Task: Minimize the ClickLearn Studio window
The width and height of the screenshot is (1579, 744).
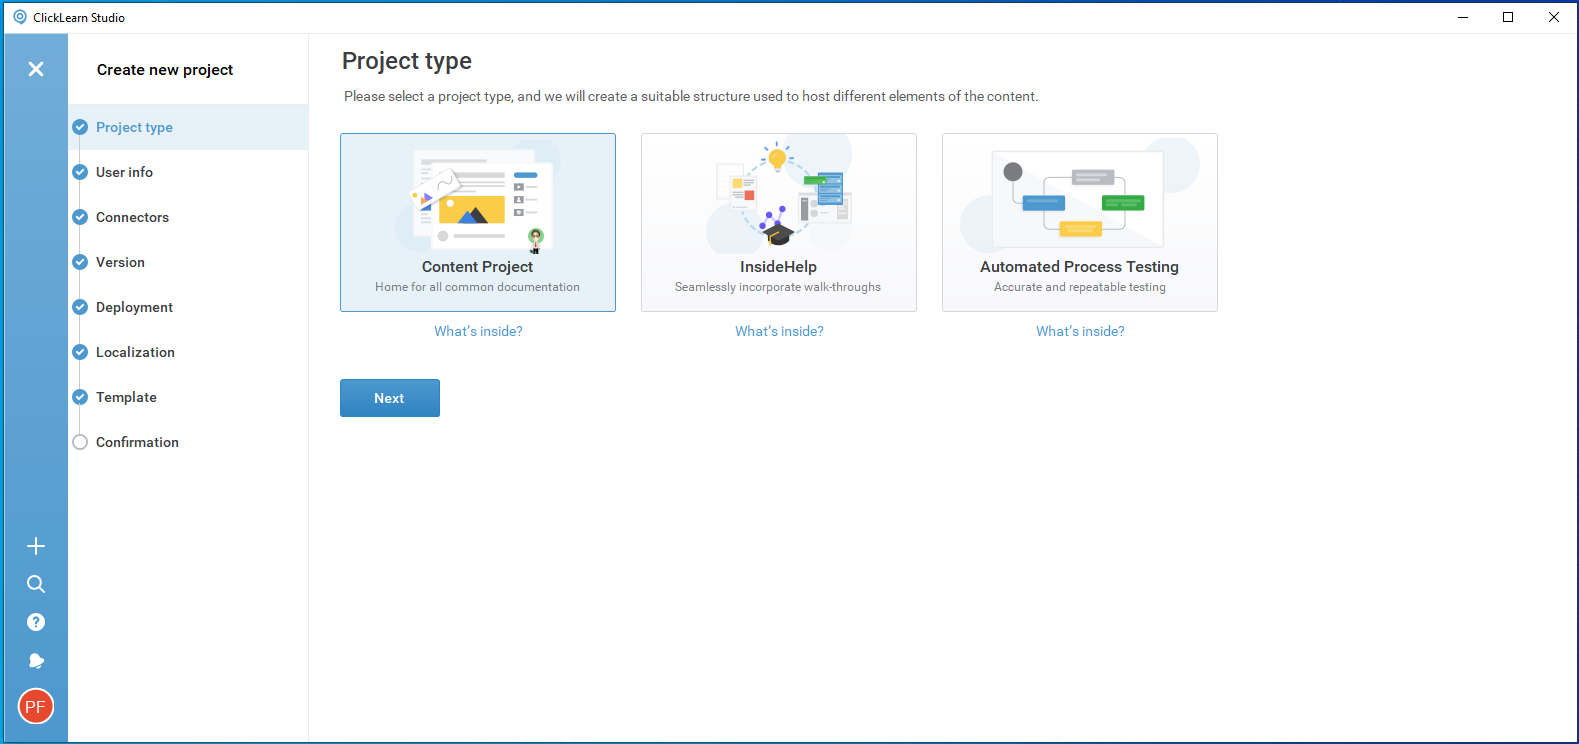Action: [1463, 17]
